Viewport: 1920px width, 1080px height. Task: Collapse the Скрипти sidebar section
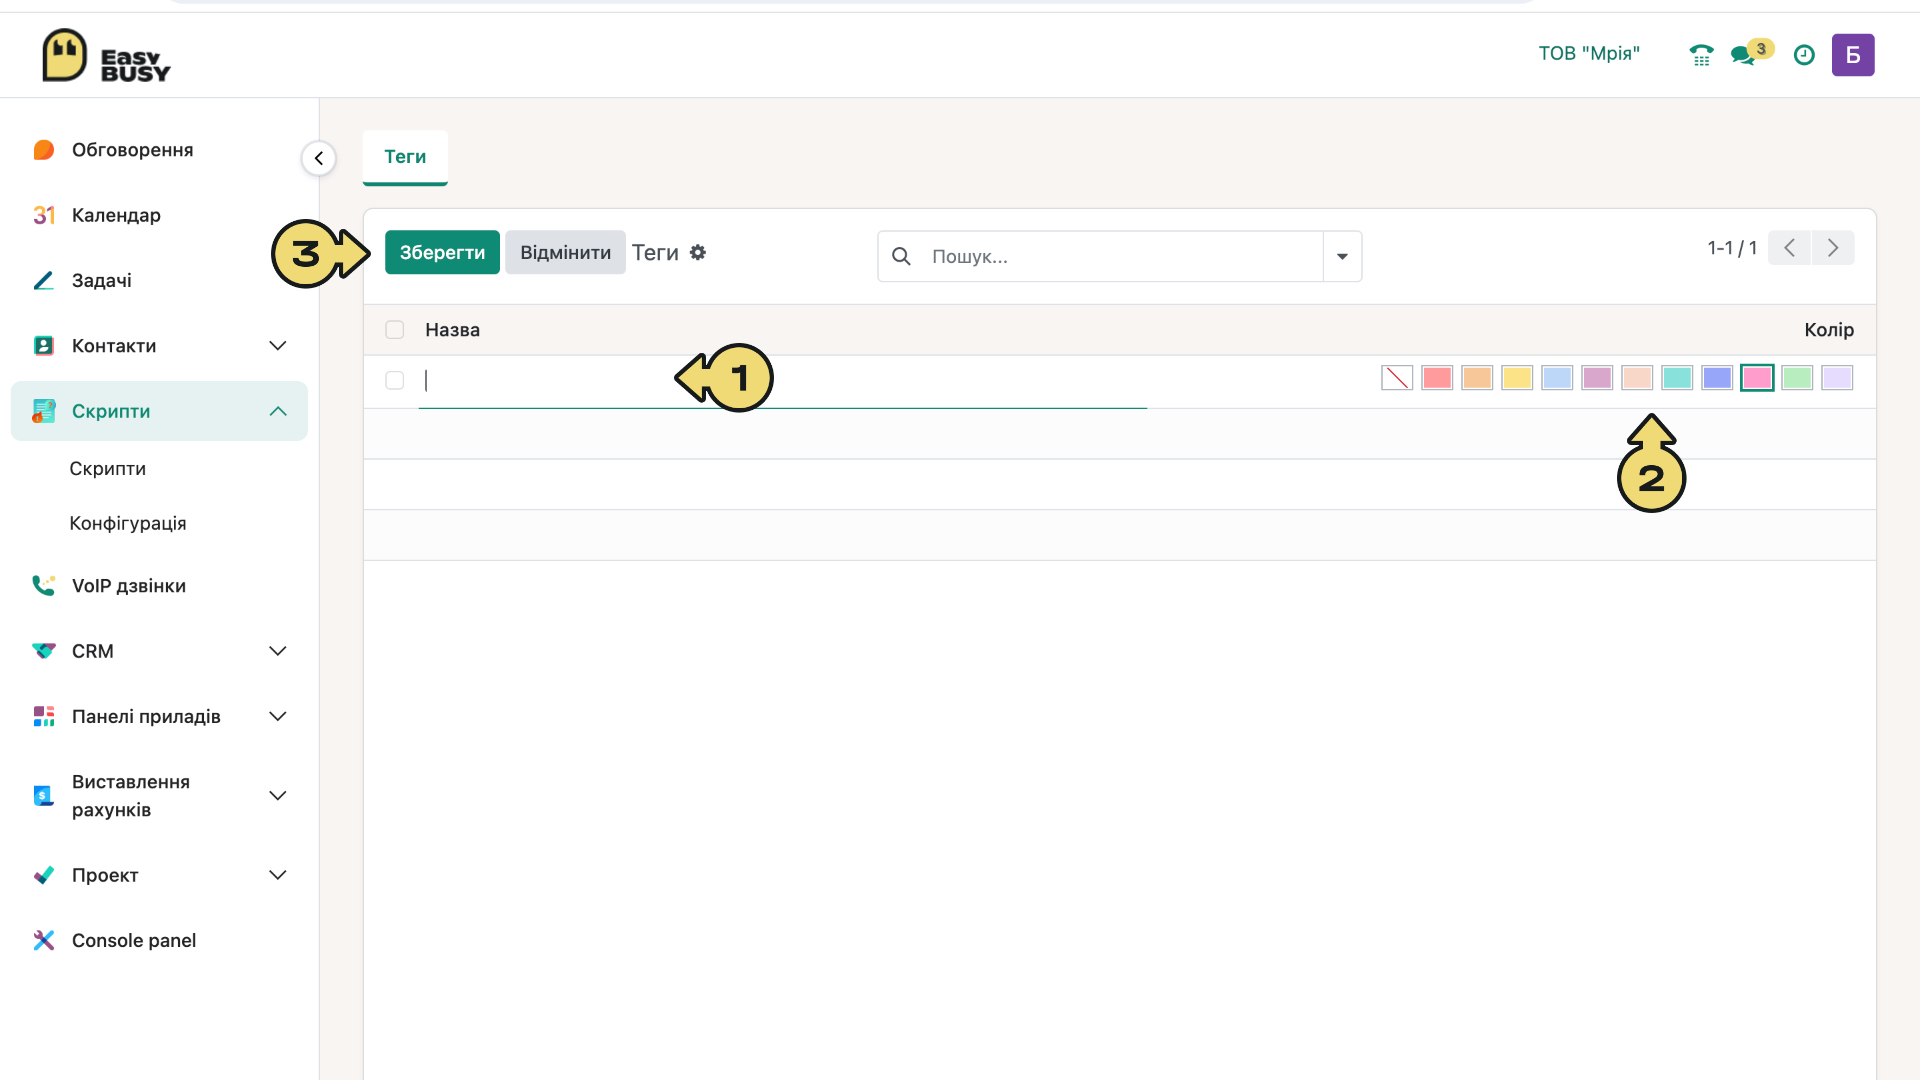coord(278,411)
